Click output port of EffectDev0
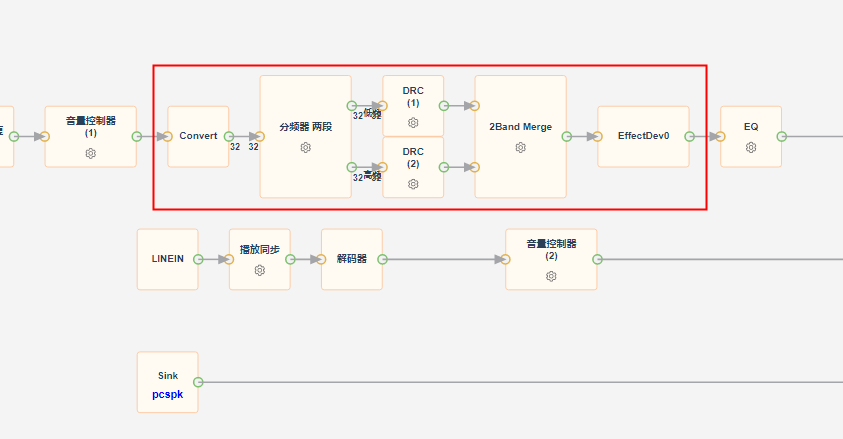This screenshot has height=439, width=843. click(689, 136)
